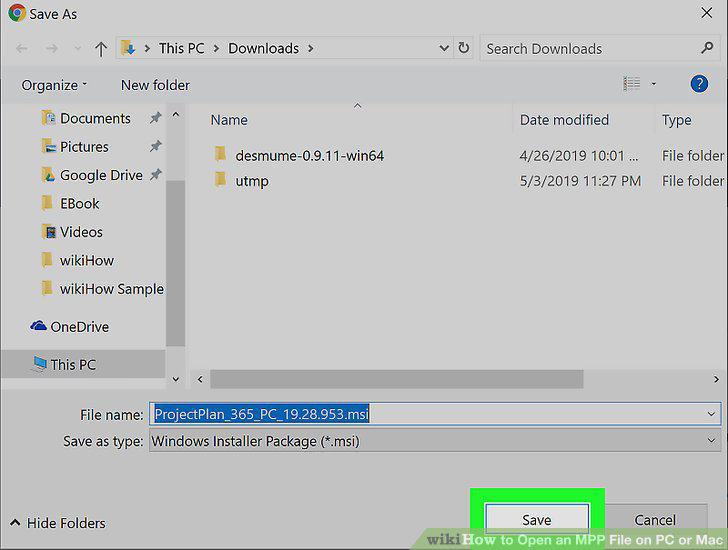Click the sidebar vertical scrollbar thumb
Image resolution: width=728 pixels, height=550 pixels.
tap(176, 263)
